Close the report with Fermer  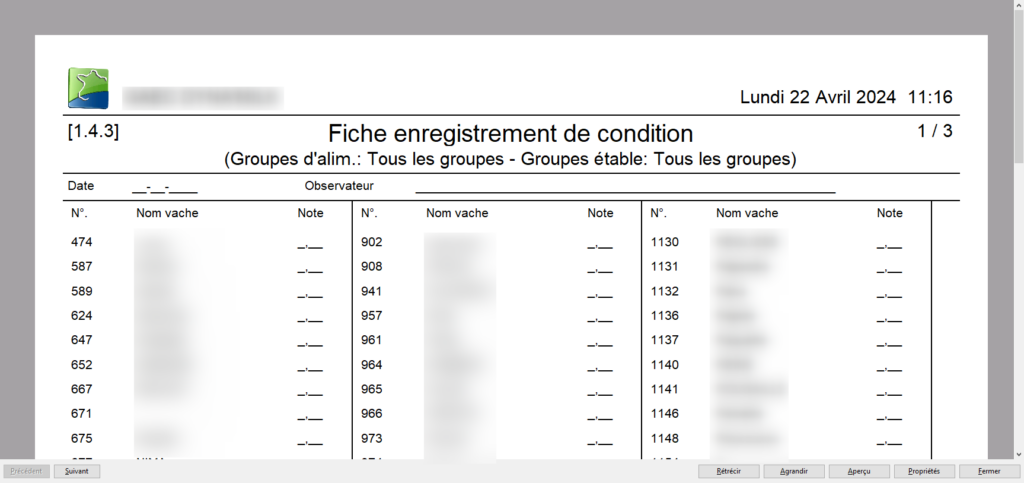[x=989, y=471]
